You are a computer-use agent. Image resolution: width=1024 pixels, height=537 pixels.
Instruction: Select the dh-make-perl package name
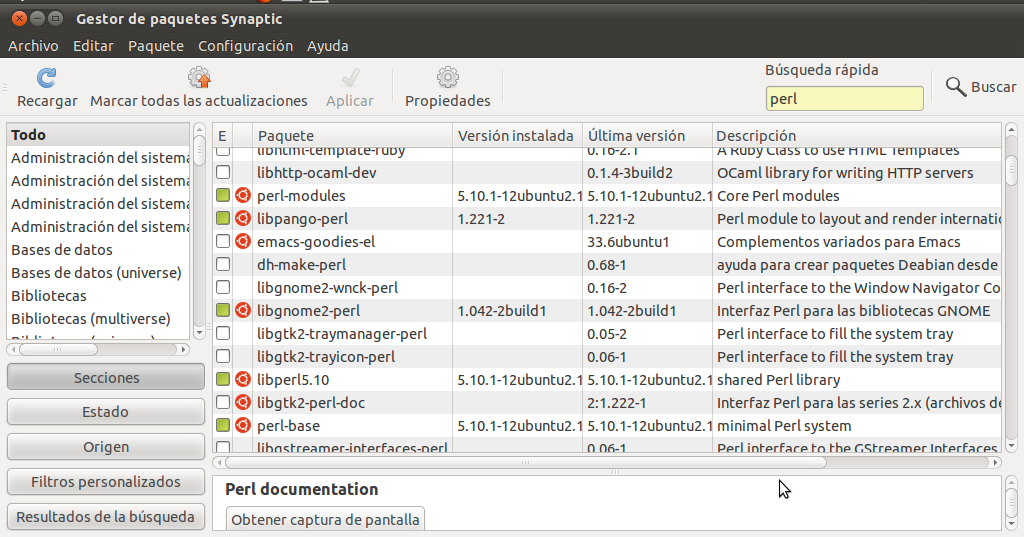click(301, 265)
